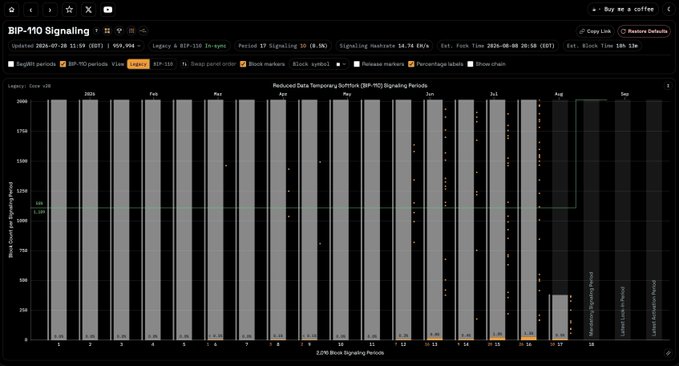Expand the Updated timestamp dropdown

pyautogui.click(x=76, y=45)
